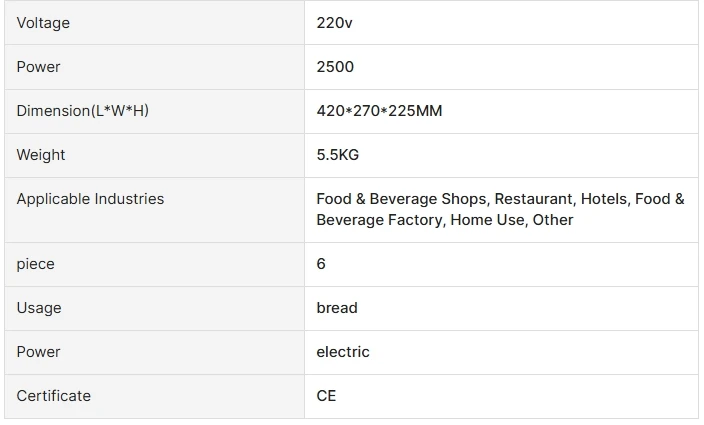
Task: Click the Voltage label cell
Action: pos(43,23)
